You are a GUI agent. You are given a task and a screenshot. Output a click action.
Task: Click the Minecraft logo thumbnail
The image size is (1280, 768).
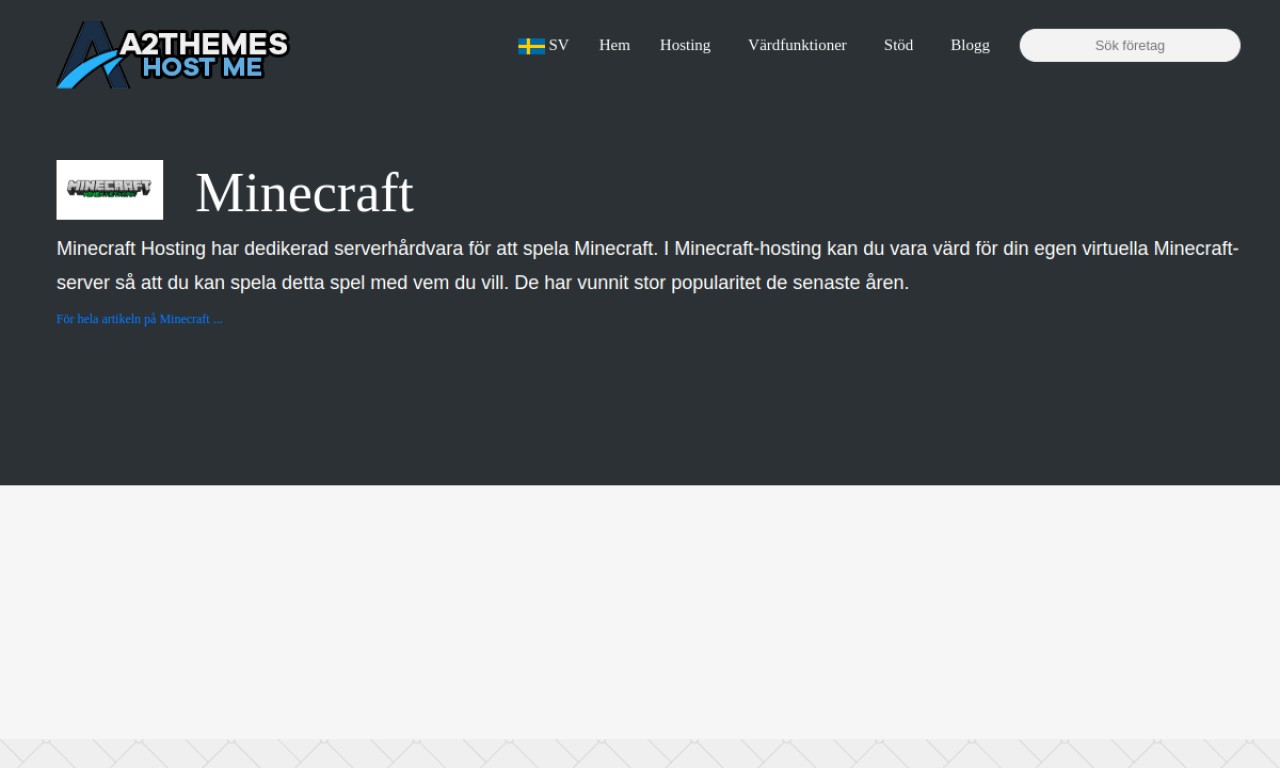(110, 190)
